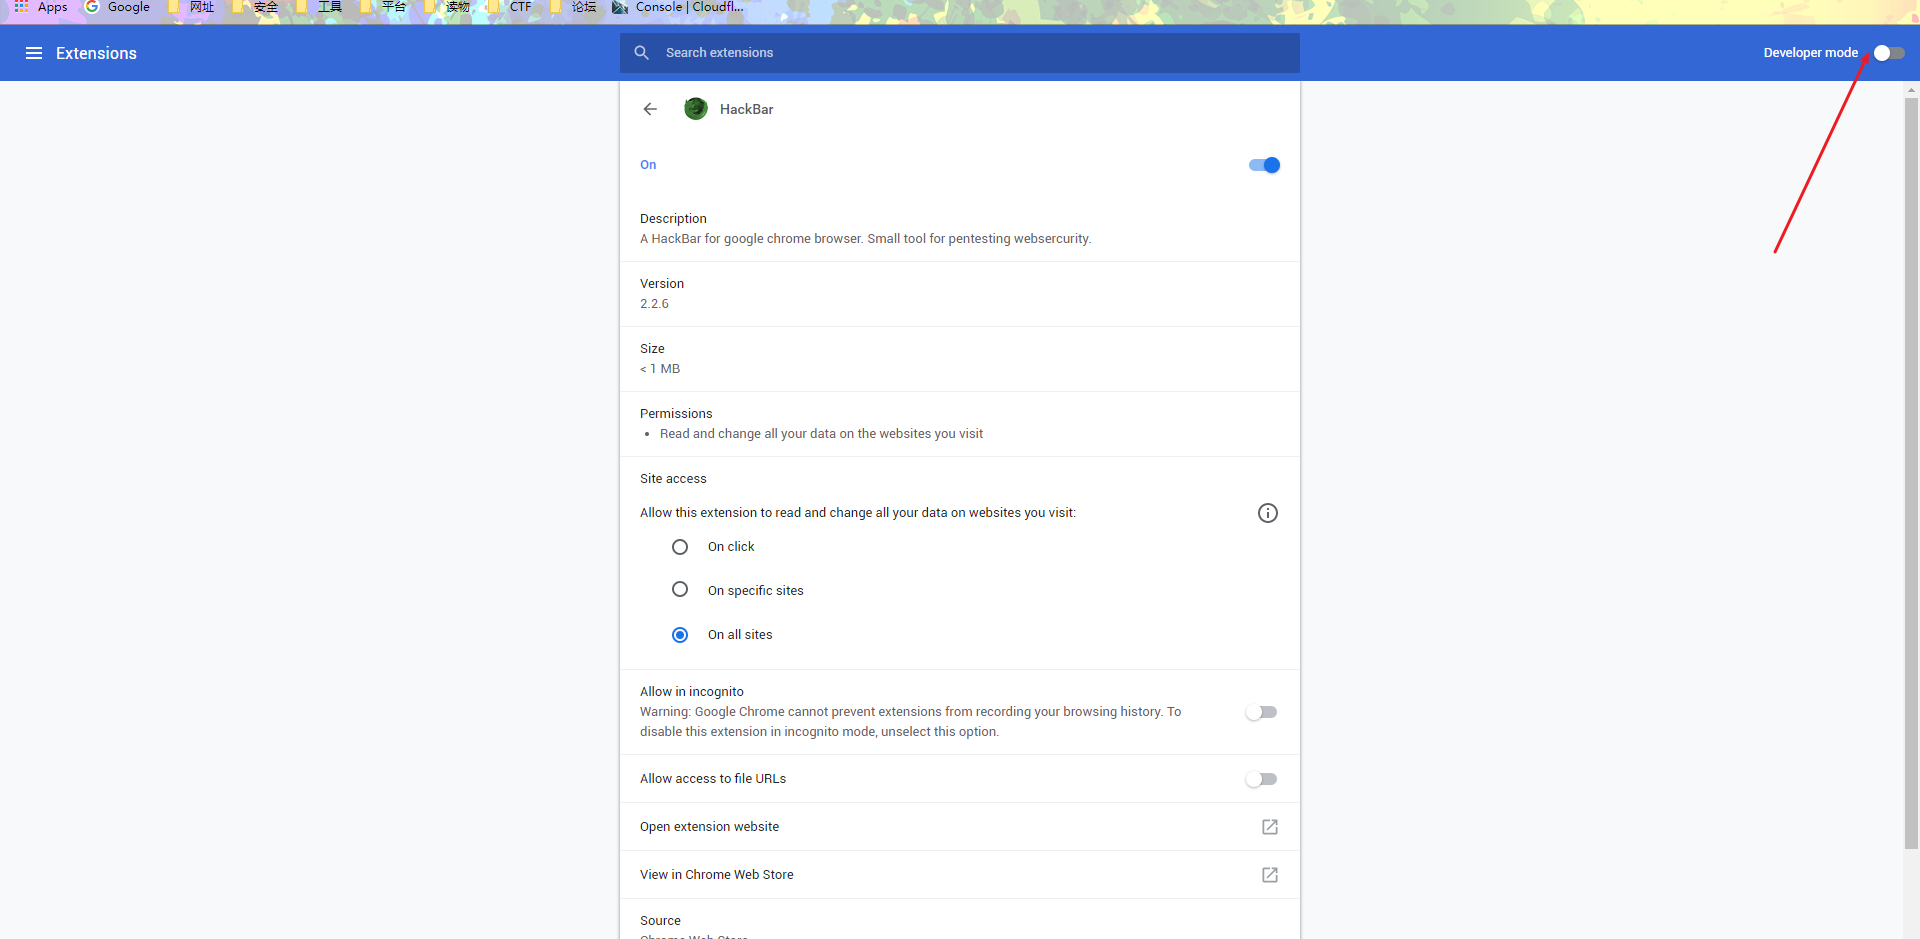Click the external link icon for extension website
This screenshot has width=1920, height=939.
[1270, 827]
